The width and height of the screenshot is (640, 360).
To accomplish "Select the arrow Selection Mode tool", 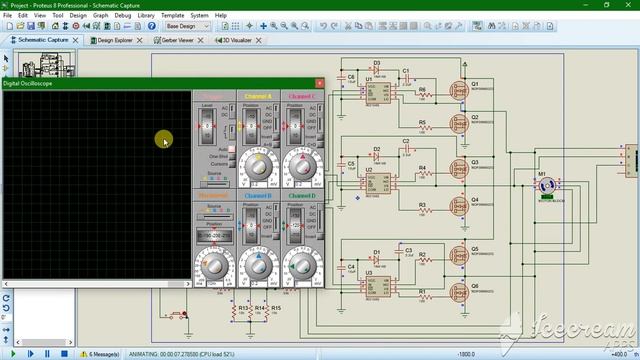I will (6, 59).
